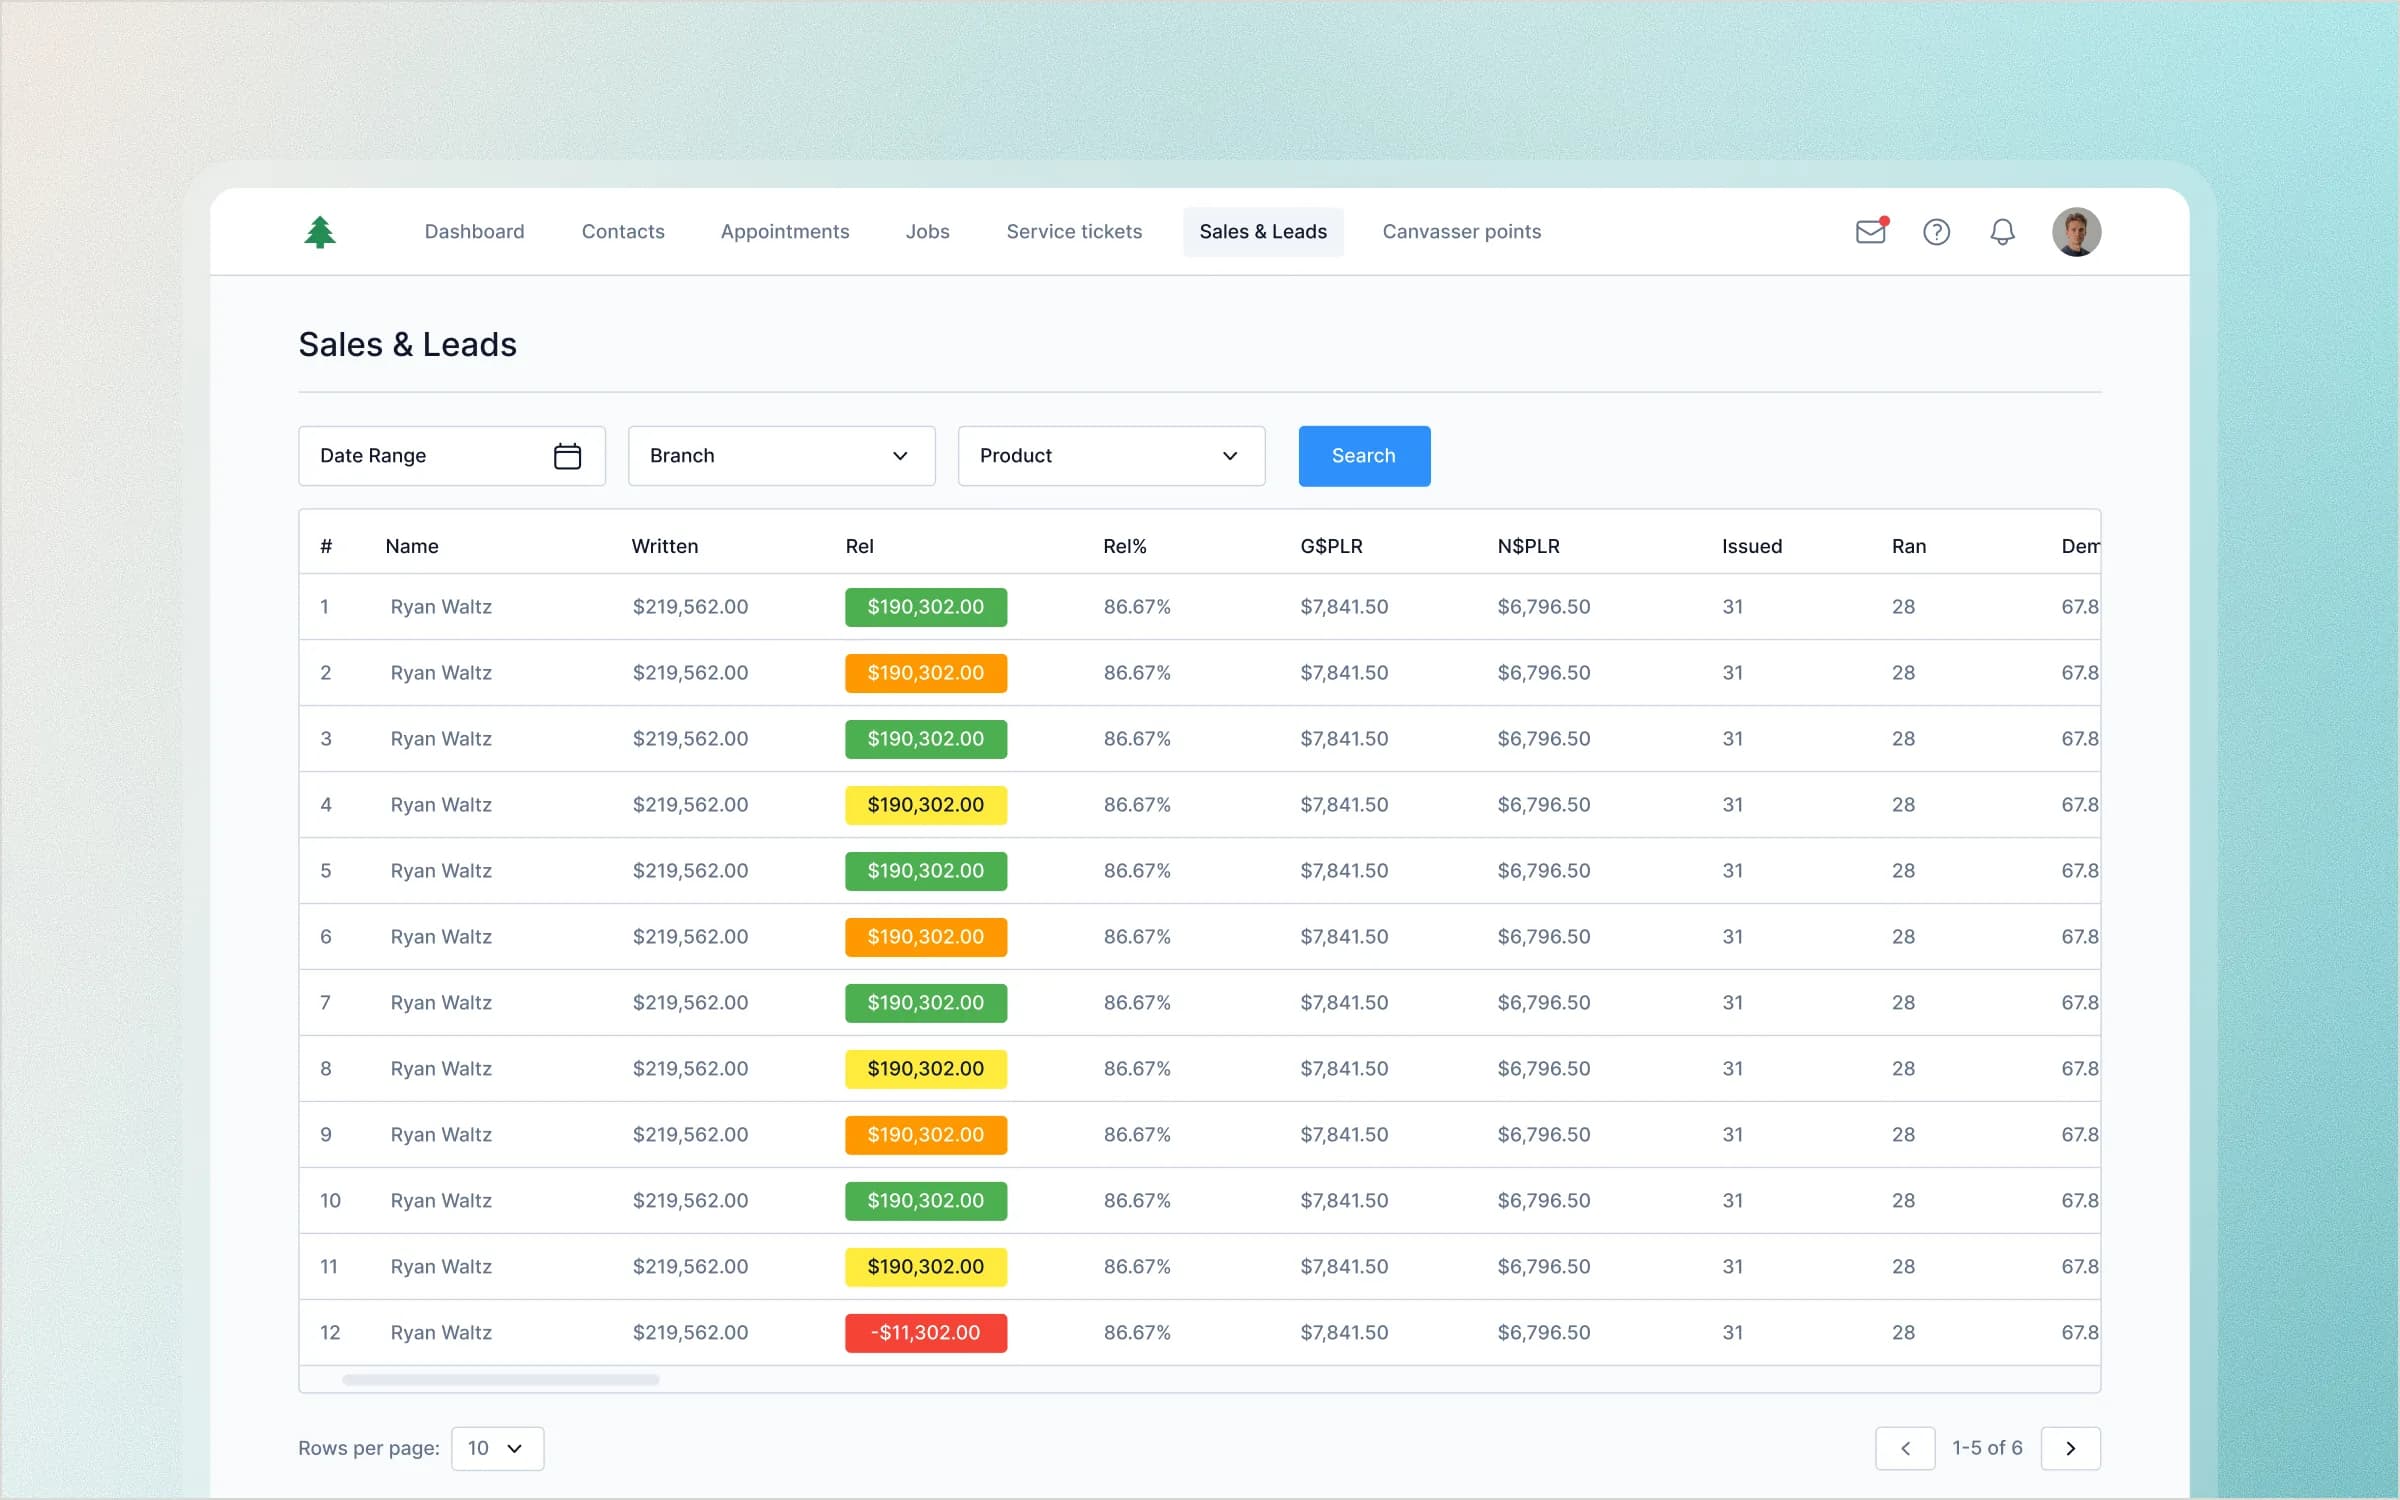Click orange Rel badge in row 2

pos(926,673)
